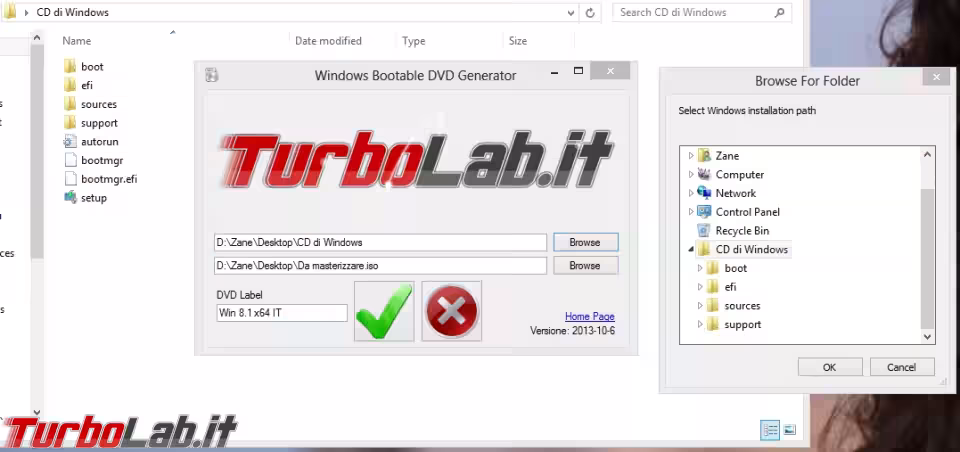
Task: Select the efi folder icon in file list
Action: 70,85
